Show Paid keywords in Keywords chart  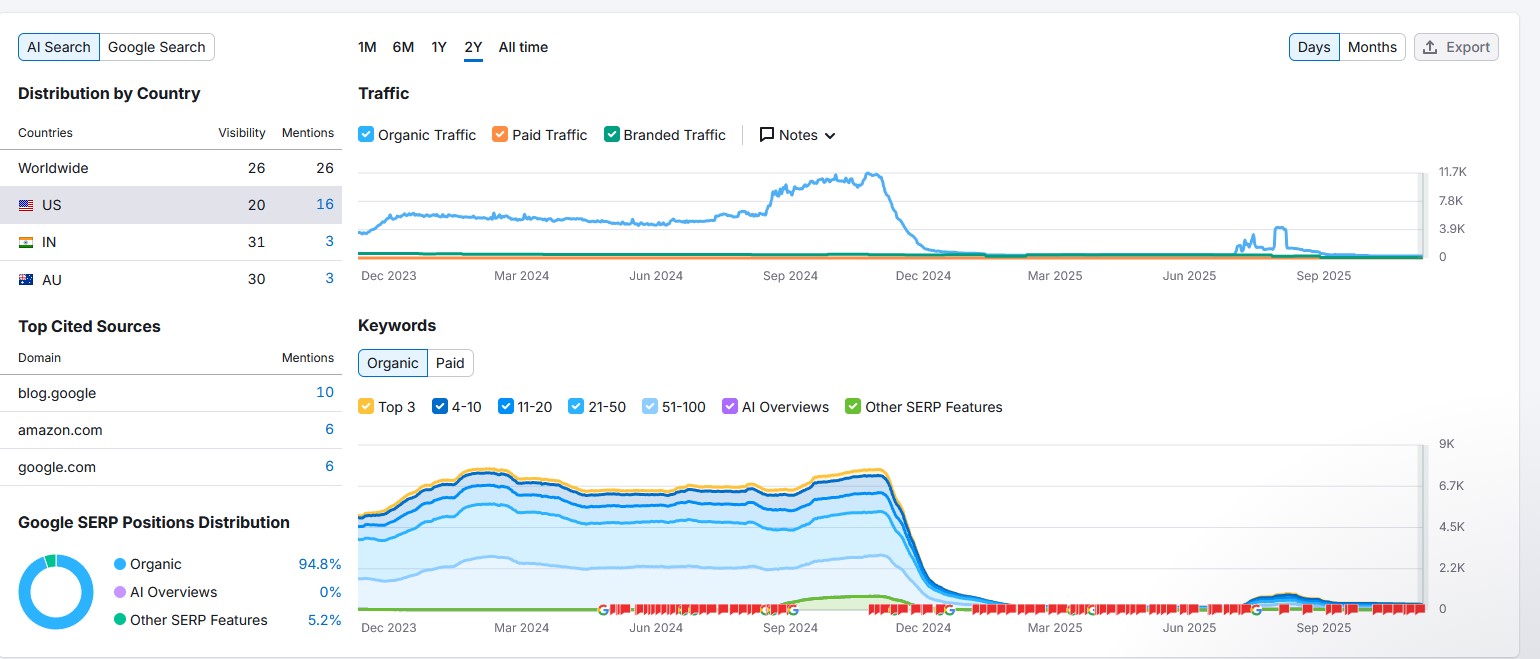tap(450, 363)
